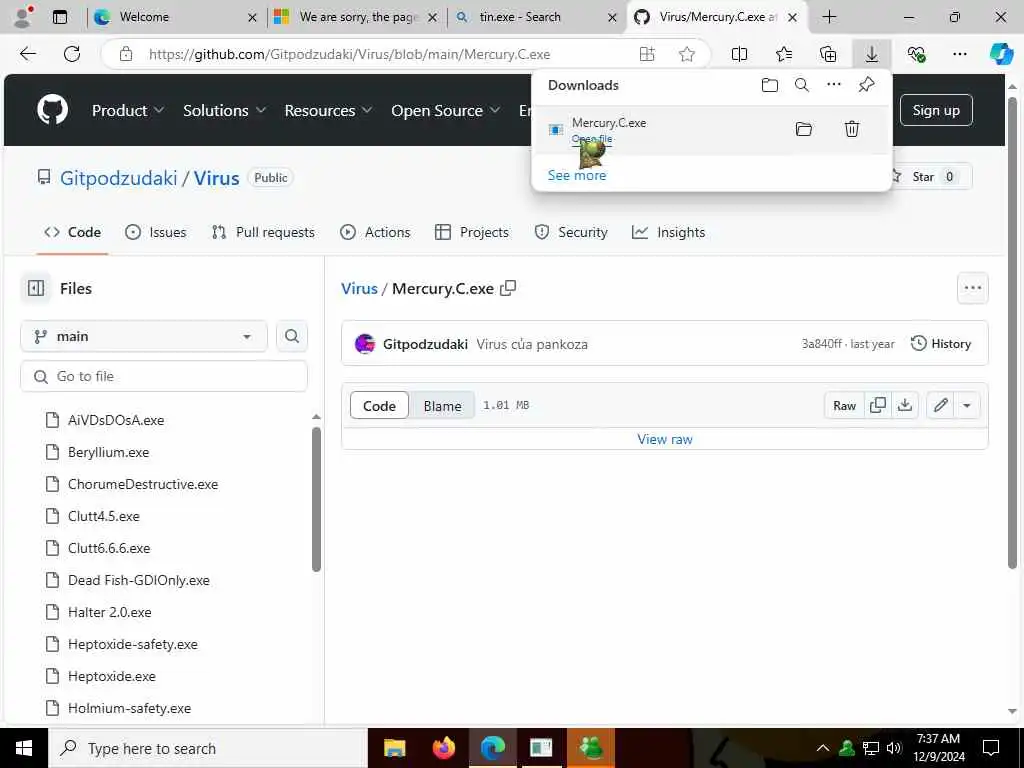Switch to Welcome browser tab
Image resolution: width=1024 pixels, height=768 pixels.
175,17
